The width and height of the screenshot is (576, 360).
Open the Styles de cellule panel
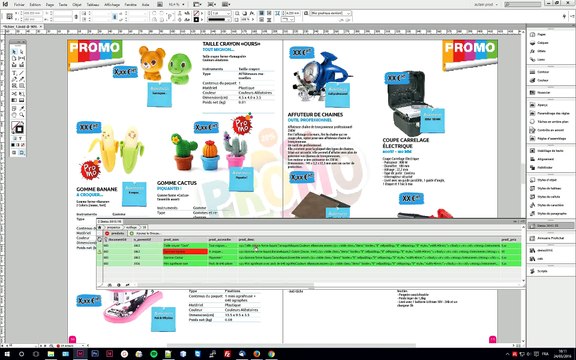[548, 197]
